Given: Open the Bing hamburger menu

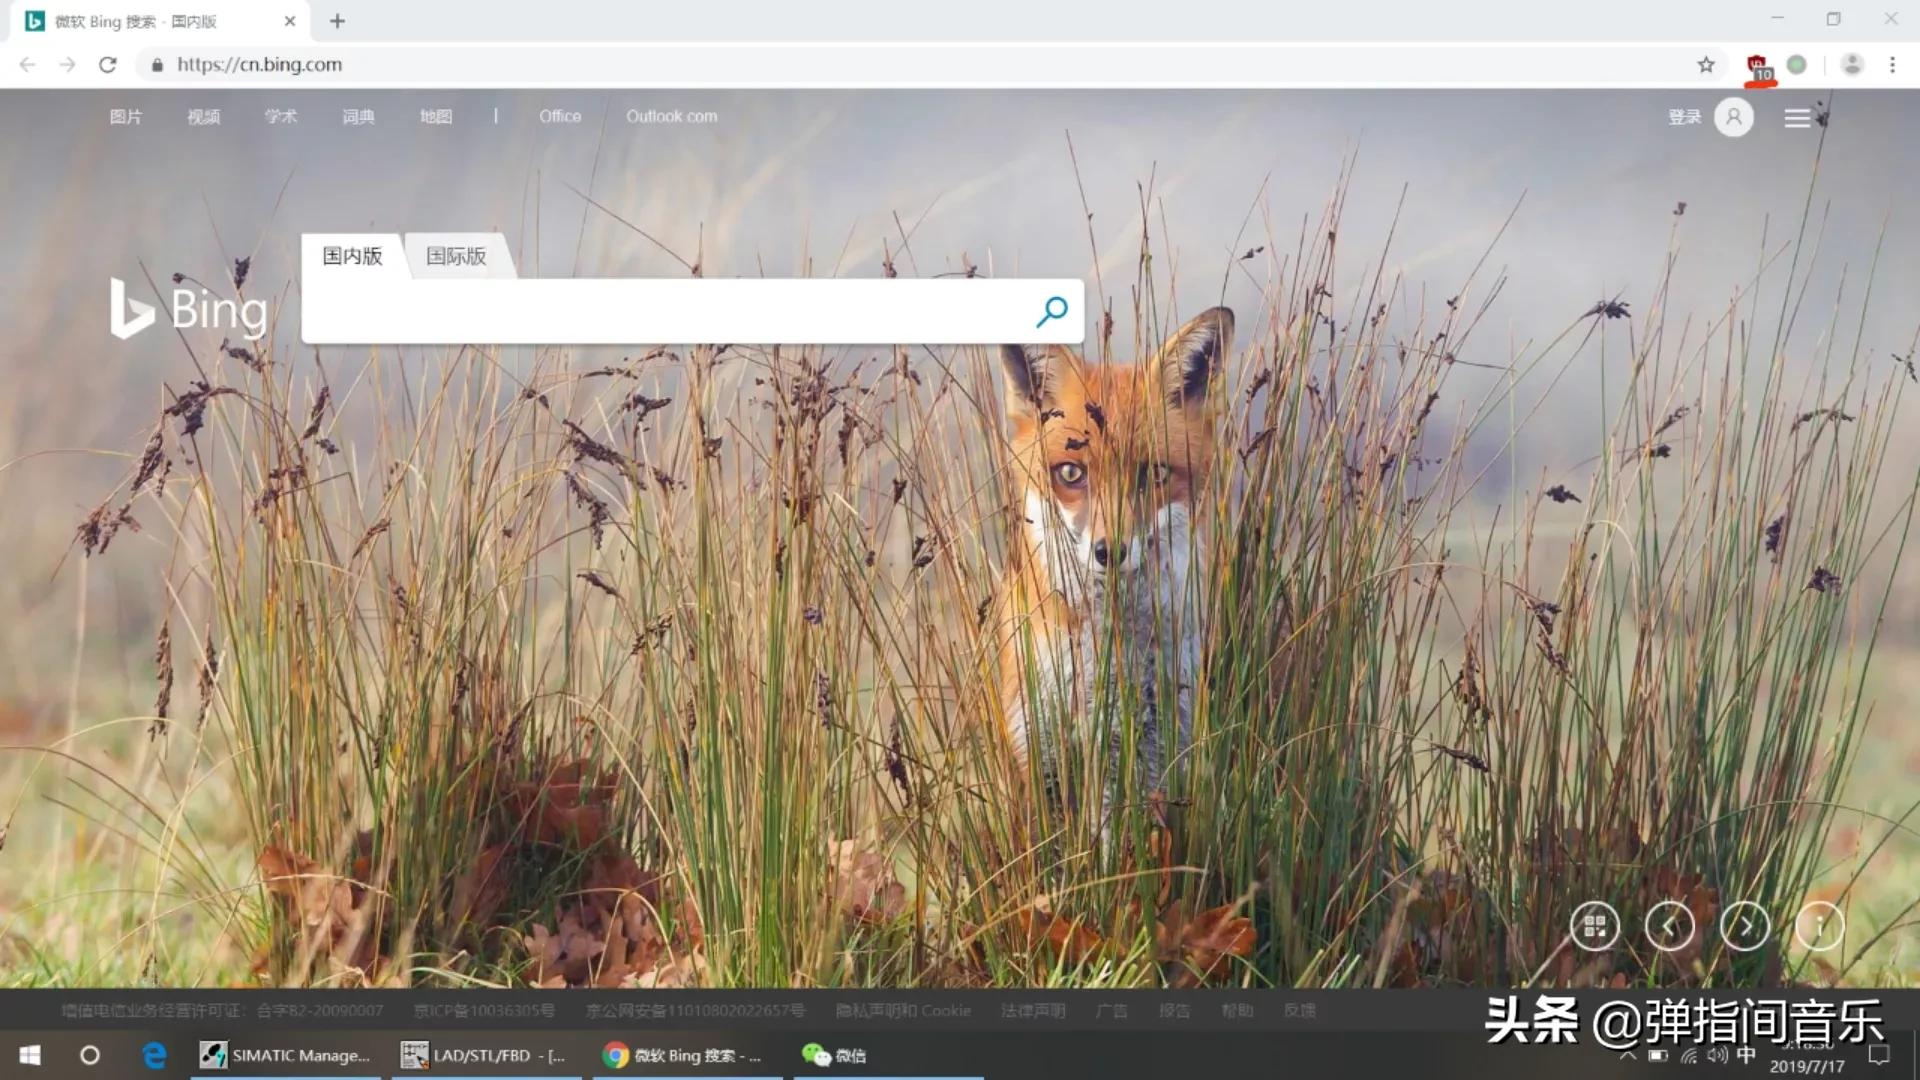Looking at the screenshot, I should 1797,118.
